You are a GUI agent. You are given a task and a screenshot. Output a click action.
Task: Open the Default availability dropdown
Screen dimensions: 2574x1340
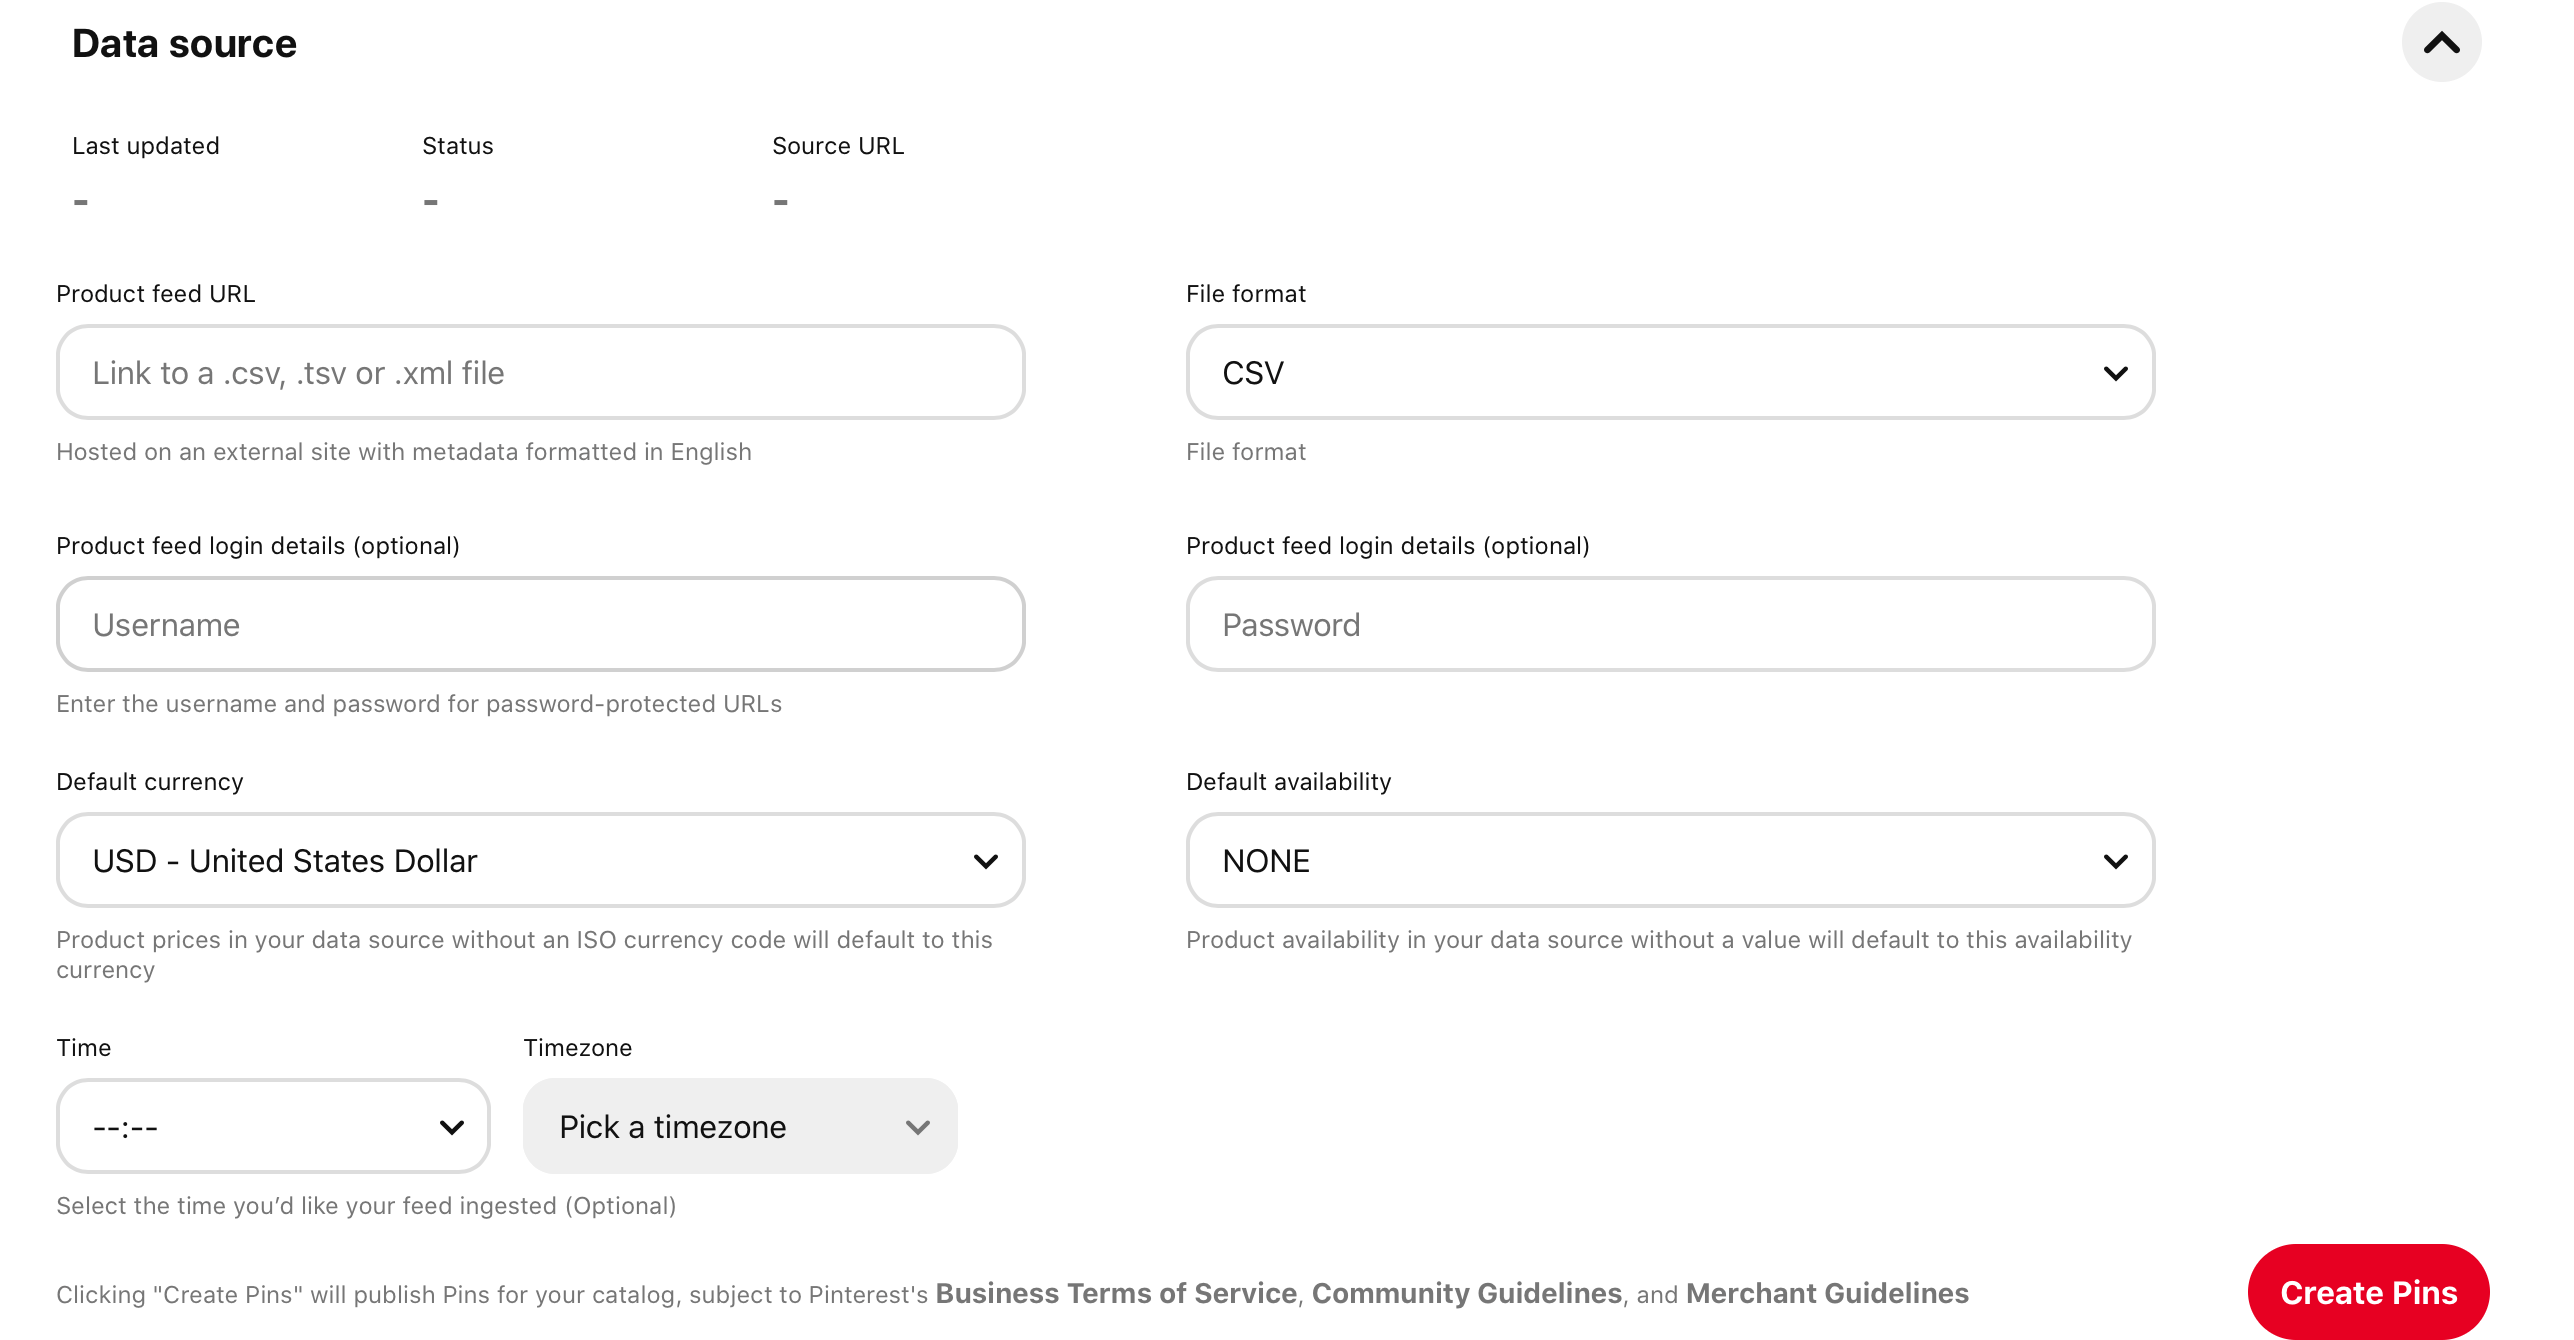coord(1670,860)
